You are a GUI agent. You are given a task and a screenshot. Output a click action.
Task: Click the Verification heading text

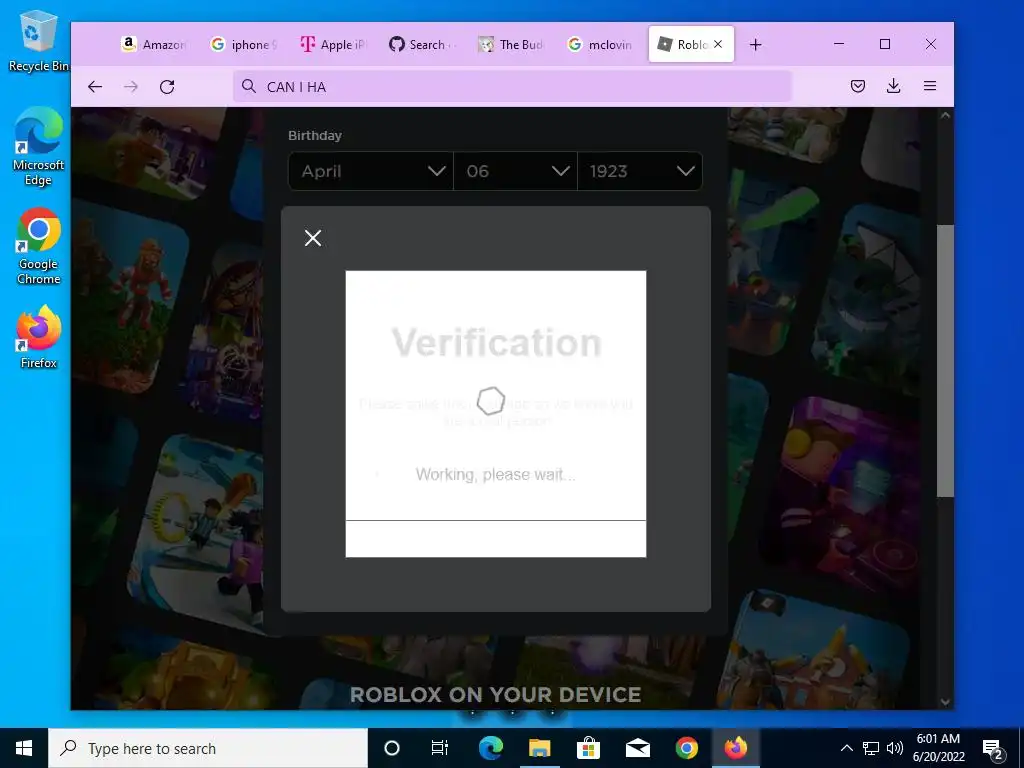(x=496, y=342)
